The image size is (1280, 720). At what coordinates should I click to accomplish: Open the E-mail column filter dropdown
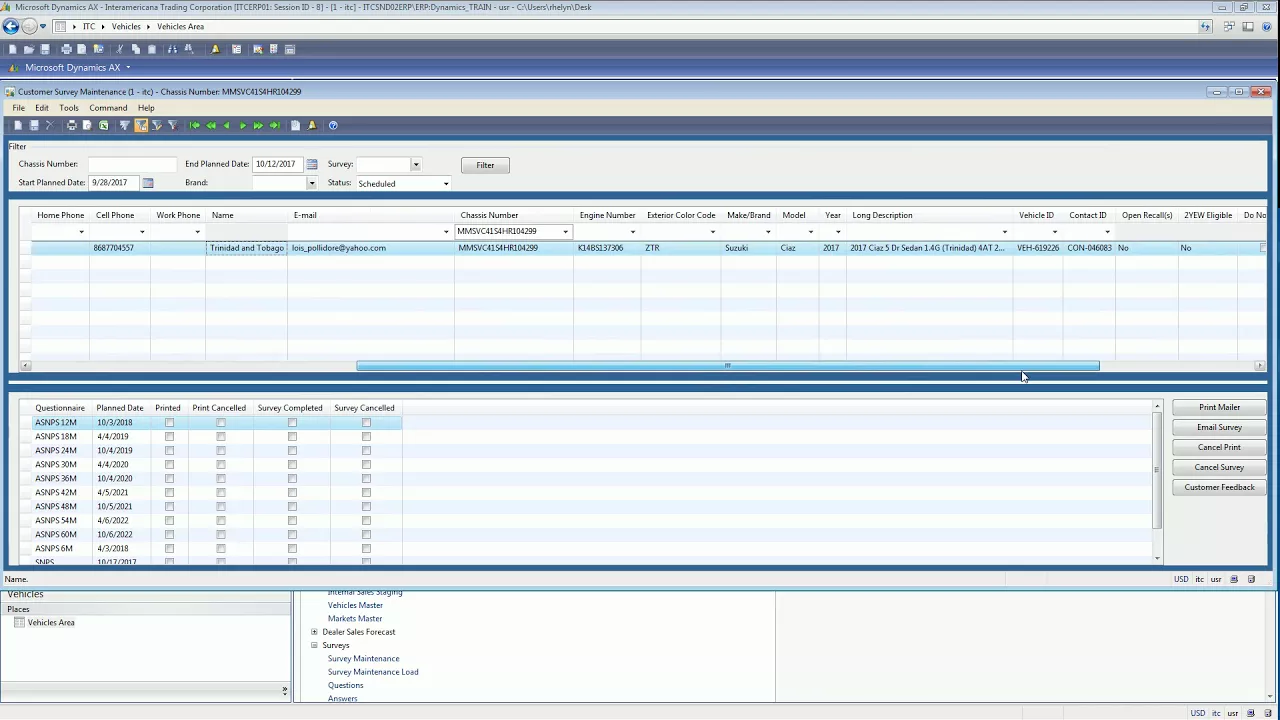point(446,232)
